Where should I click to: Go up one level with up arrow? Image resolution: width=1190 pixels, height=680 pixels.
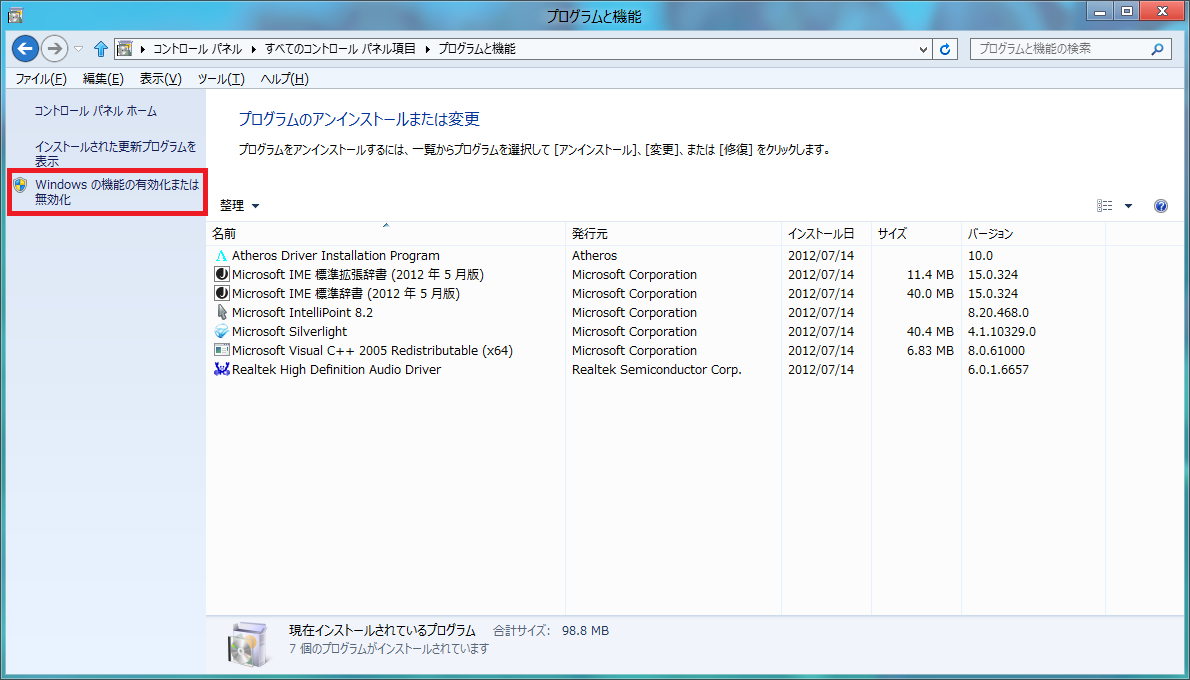point(100,49)
